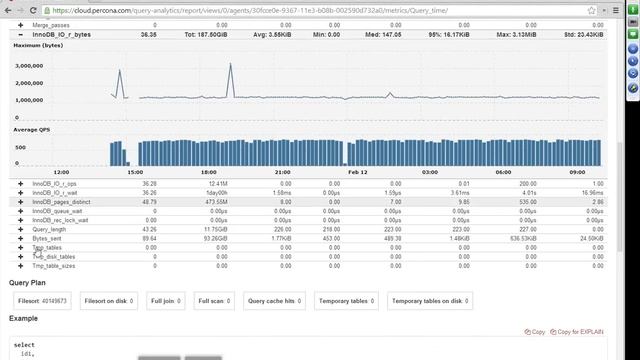The image size is (640, 360).
Task: Click the 'Avg: 3.55KiB' value
Action: pos(272,35)
